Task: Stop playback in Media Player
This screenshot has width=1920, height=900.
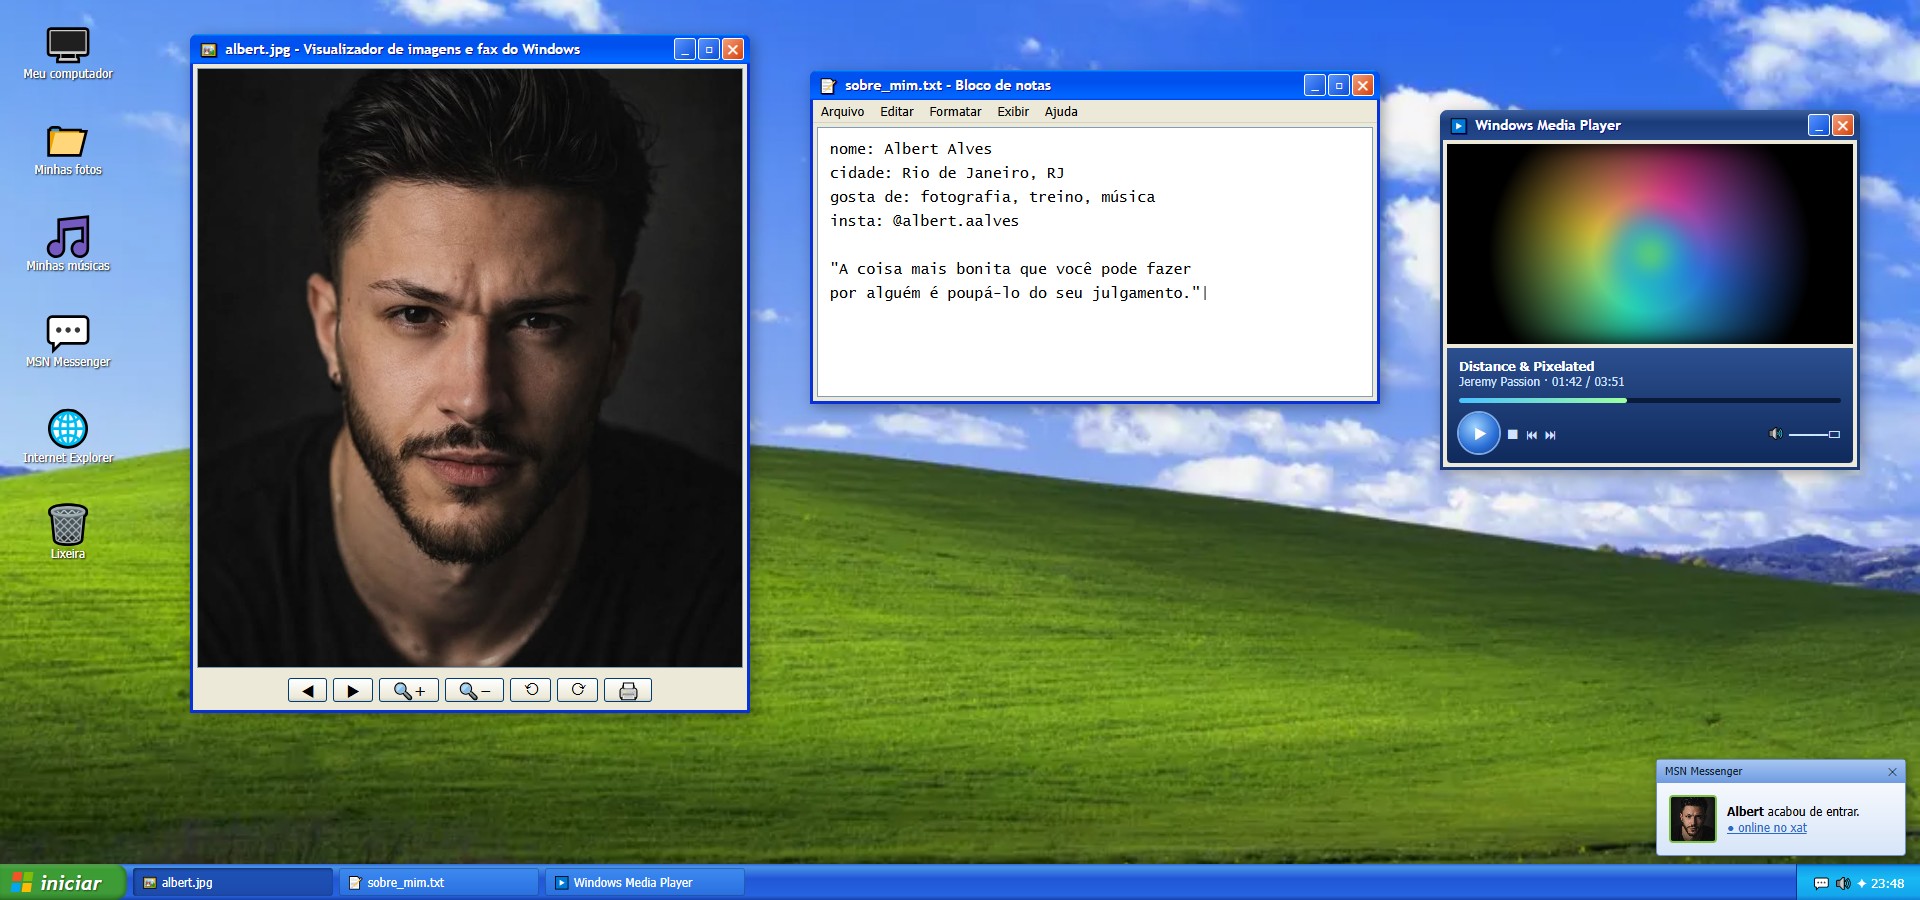Action: click(x=1513, y=435)
